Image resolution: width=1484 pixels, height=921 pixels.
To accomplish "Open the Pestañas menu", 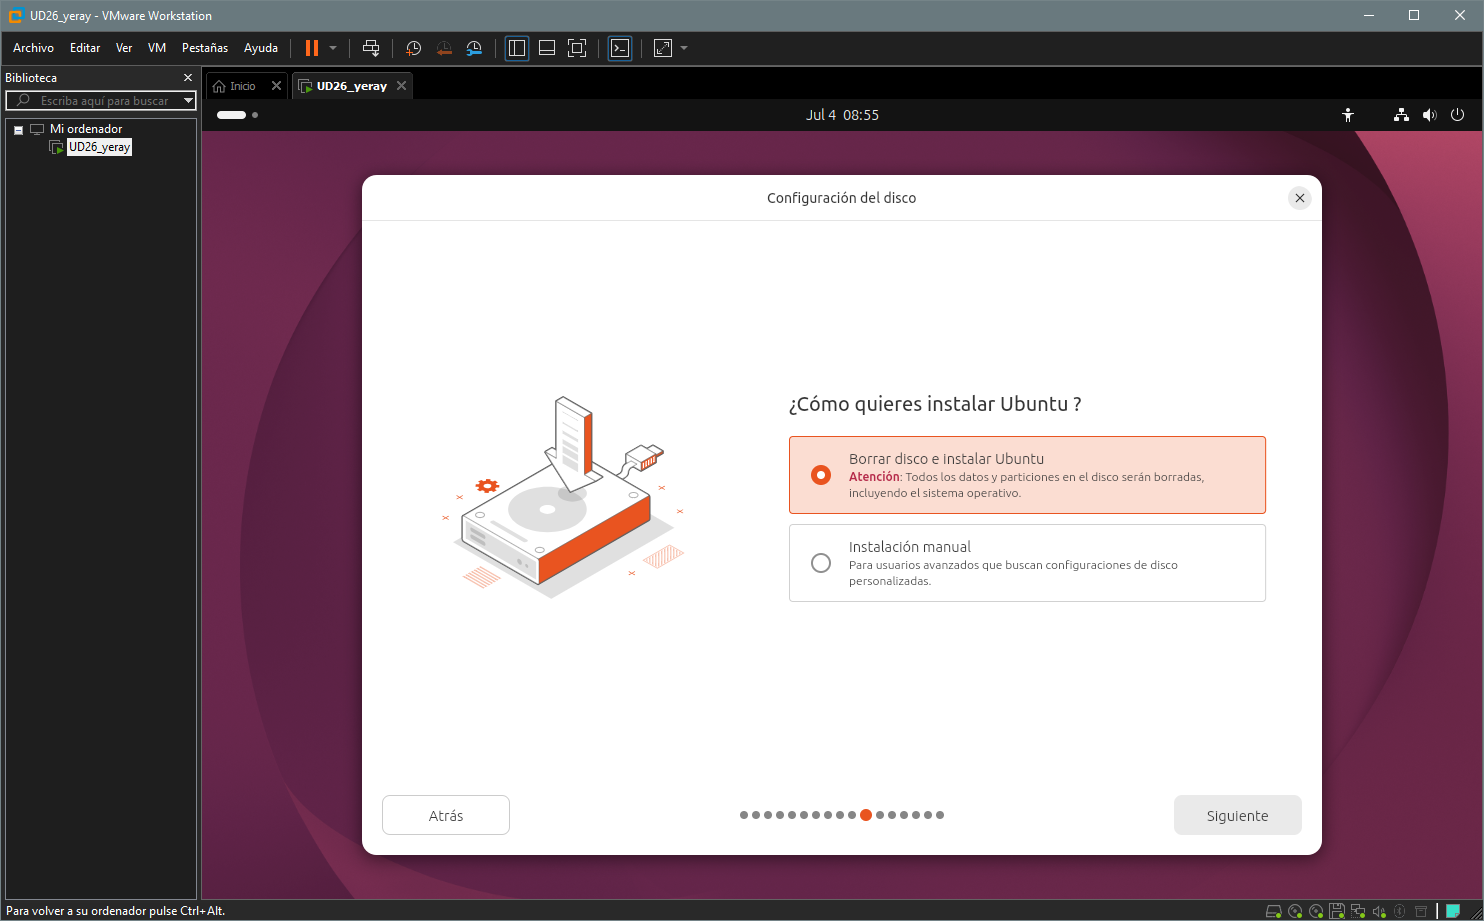I will pyautogui.click(x=205, y=48).
